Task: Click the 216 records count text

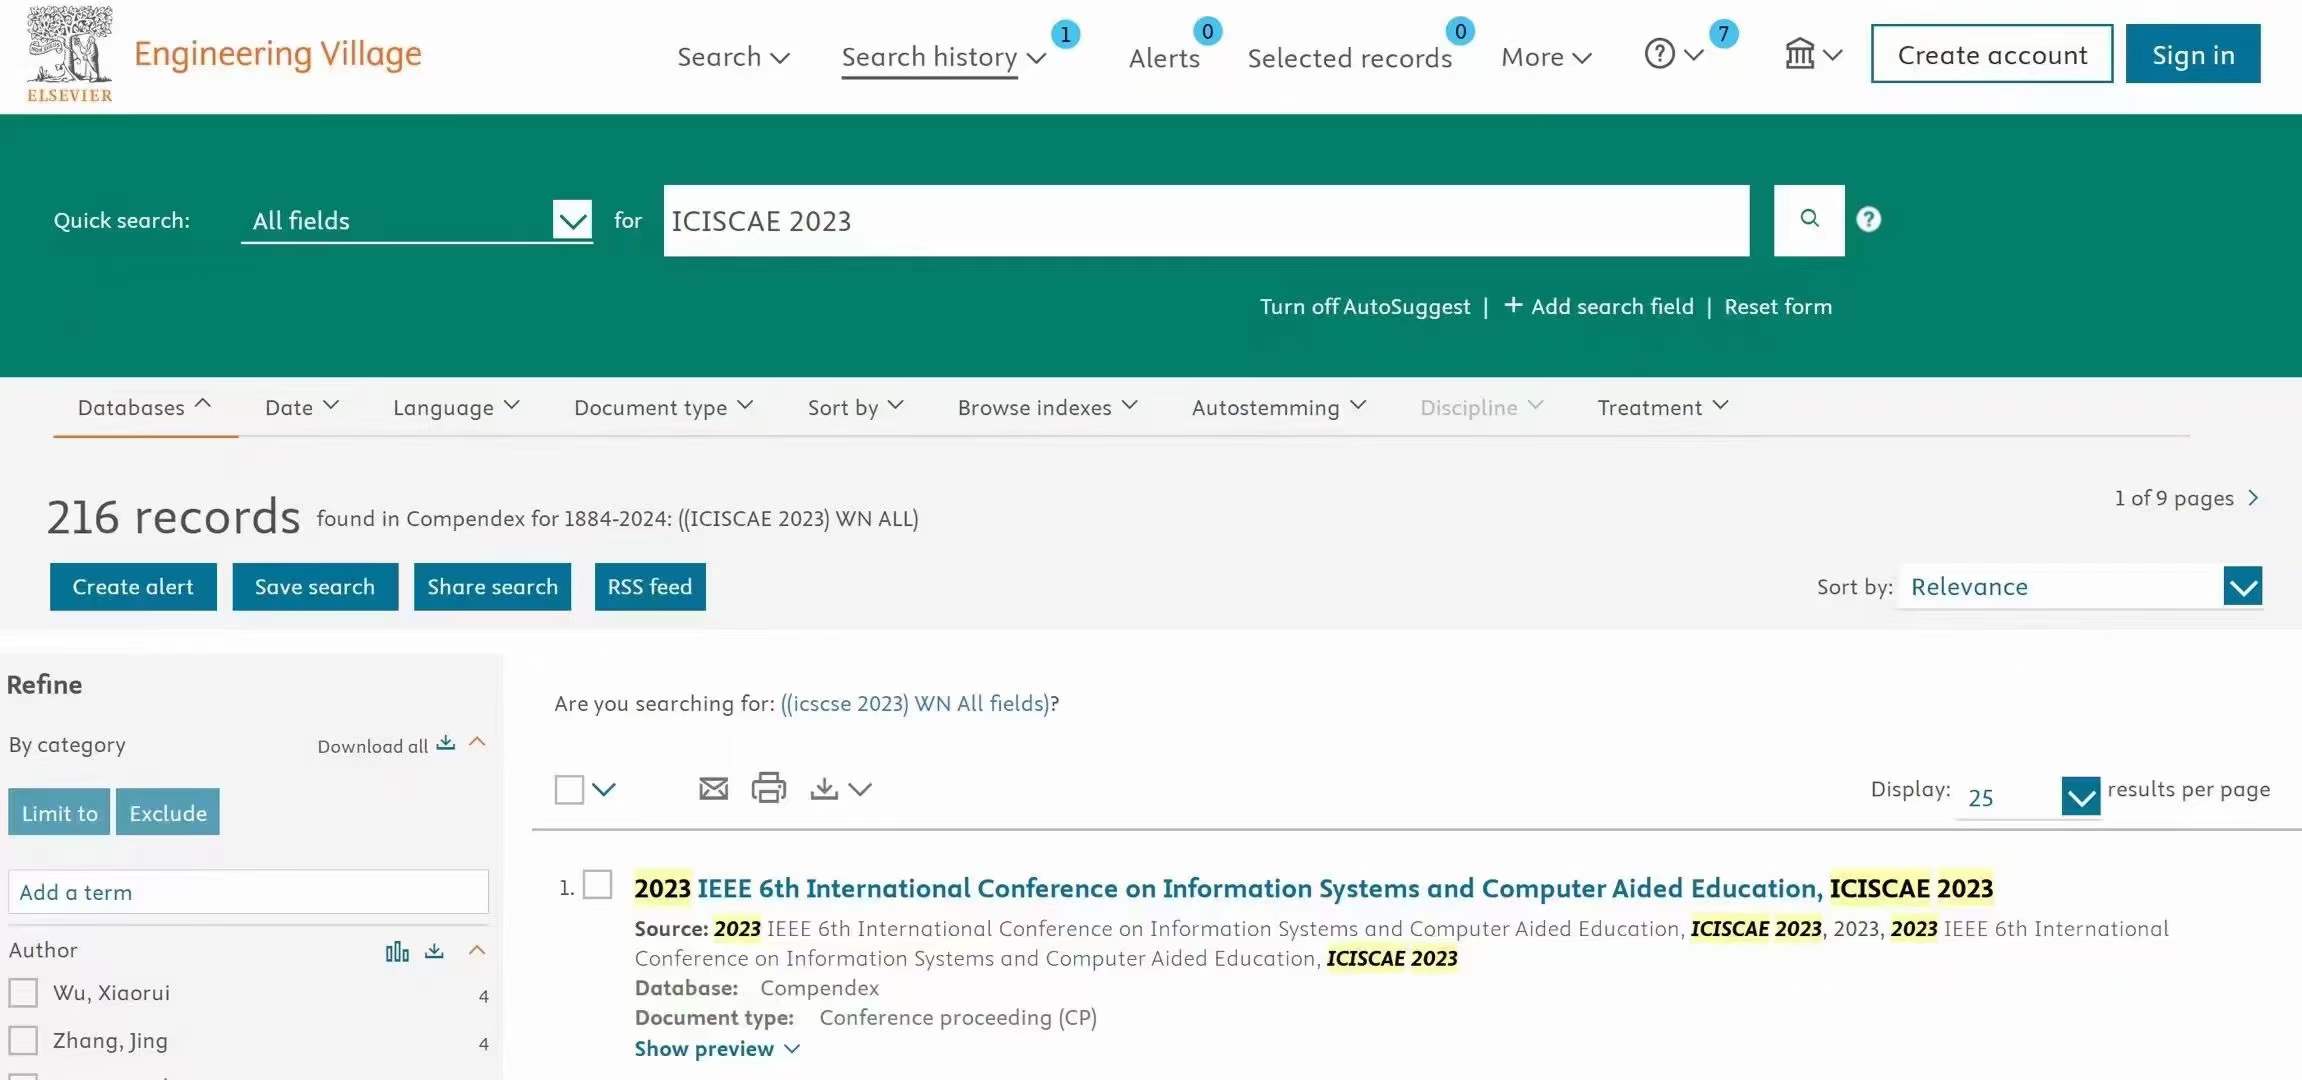Action: pyautogui.click(x=173, y=517)
